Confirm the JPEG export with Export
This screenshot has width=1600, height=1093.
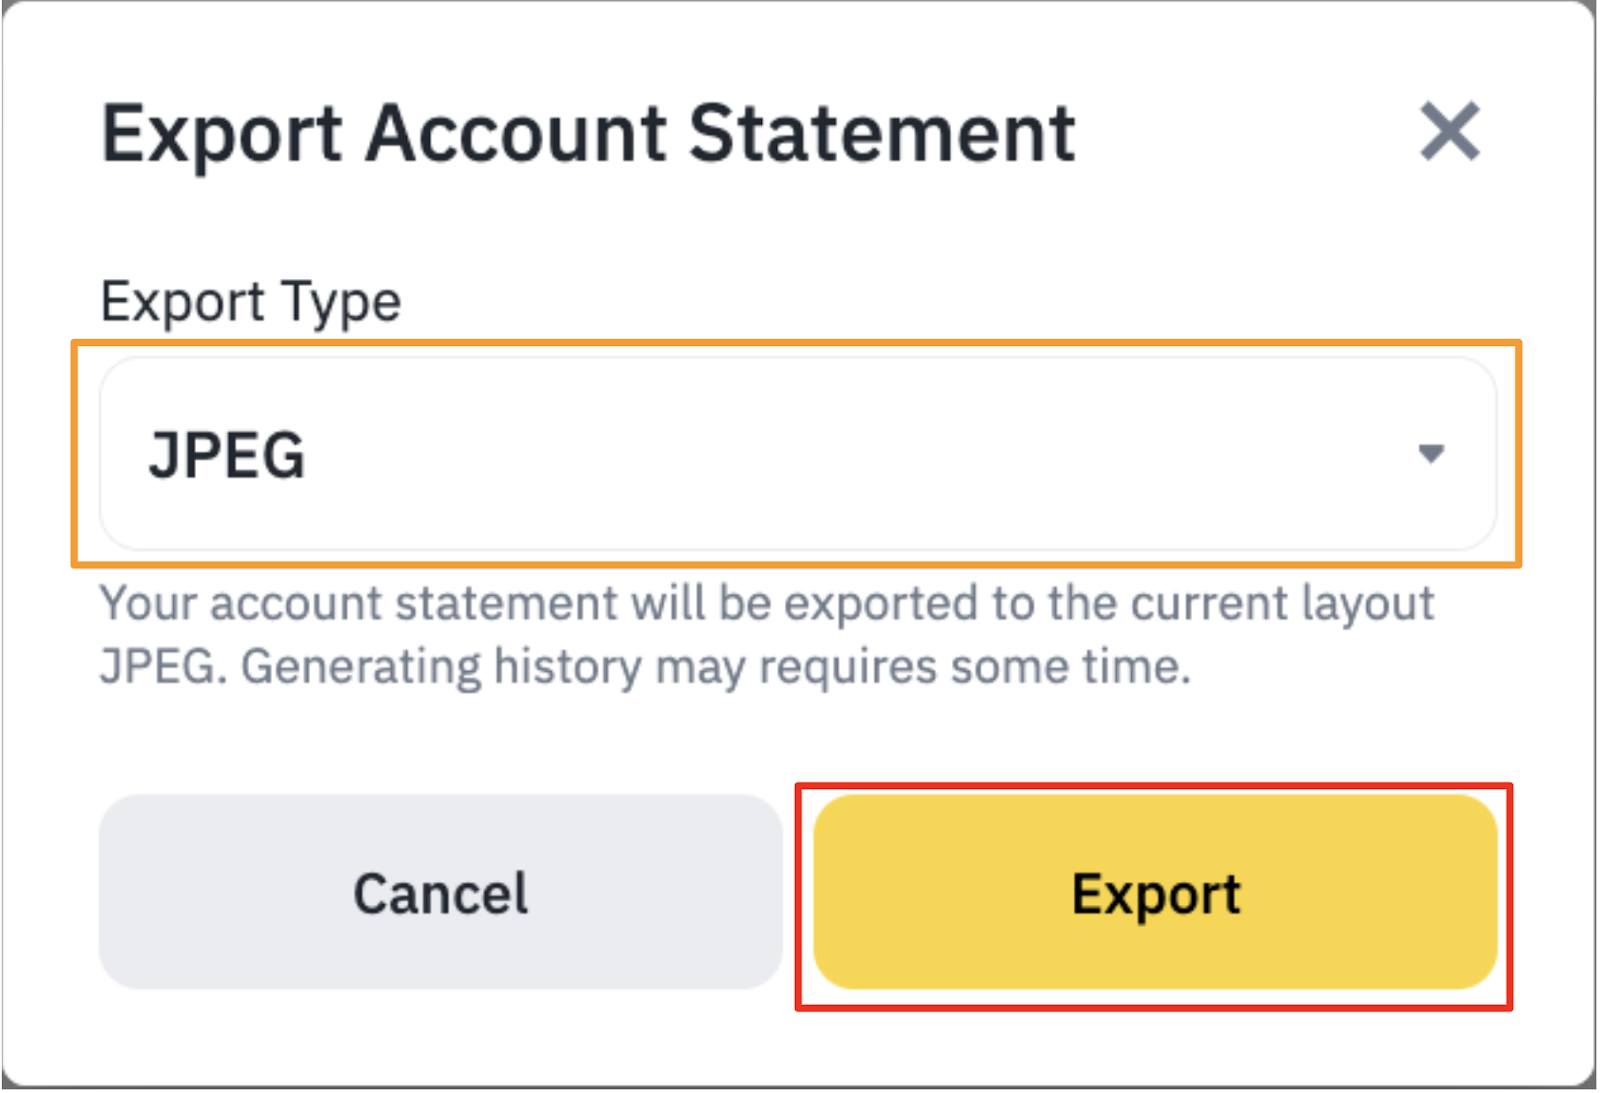1155,892
